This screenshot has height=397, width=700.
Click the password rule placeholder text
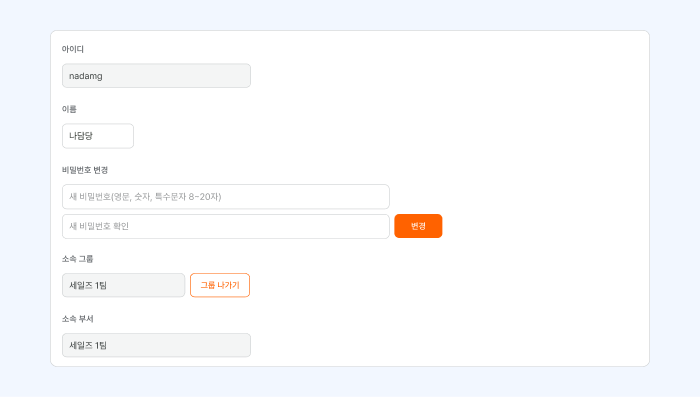point(145,196)
